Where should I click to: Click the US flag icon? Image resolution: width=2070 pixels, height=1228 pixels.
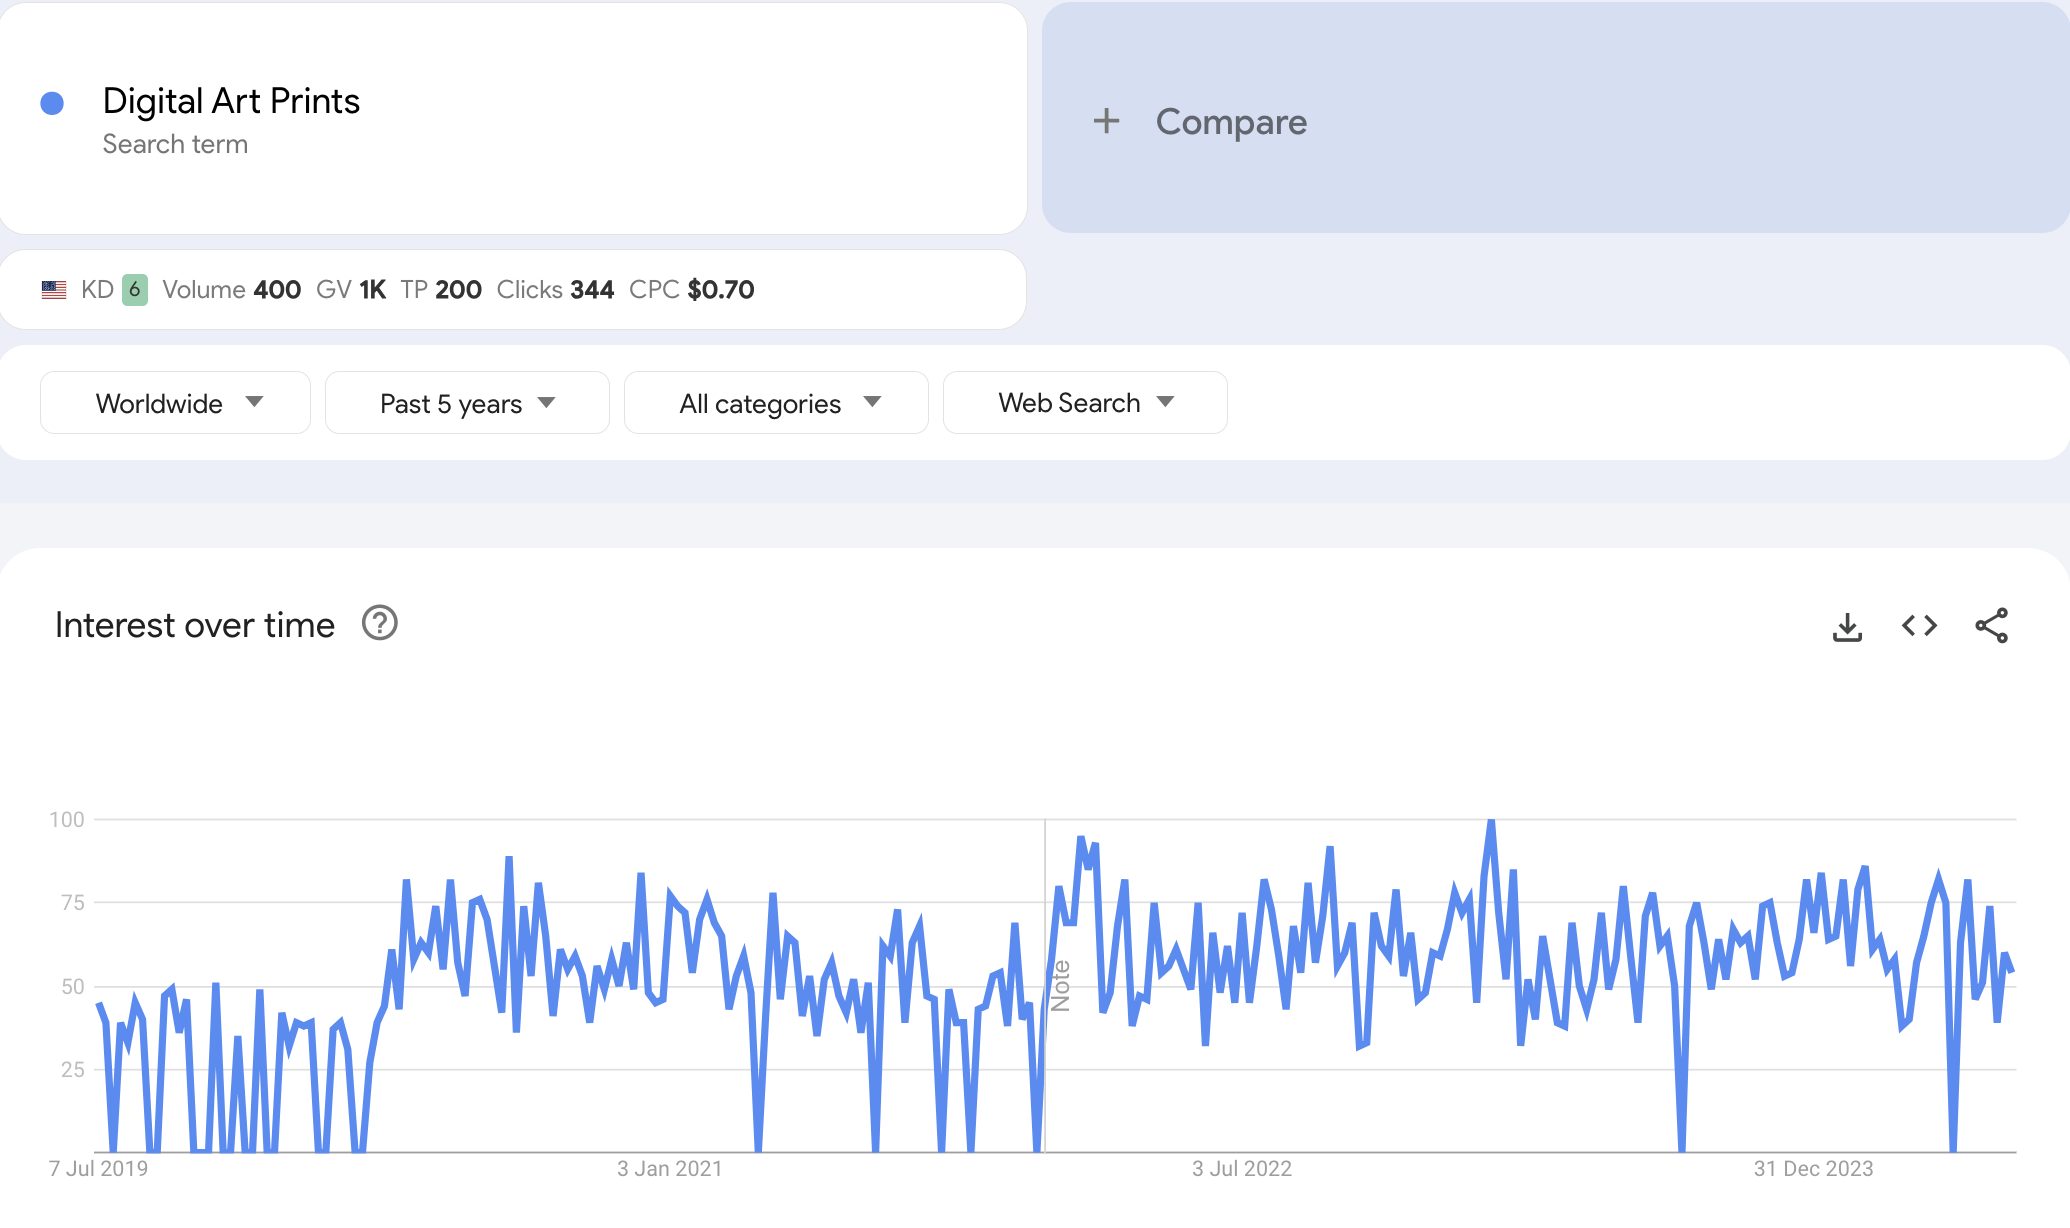point(54,290)
